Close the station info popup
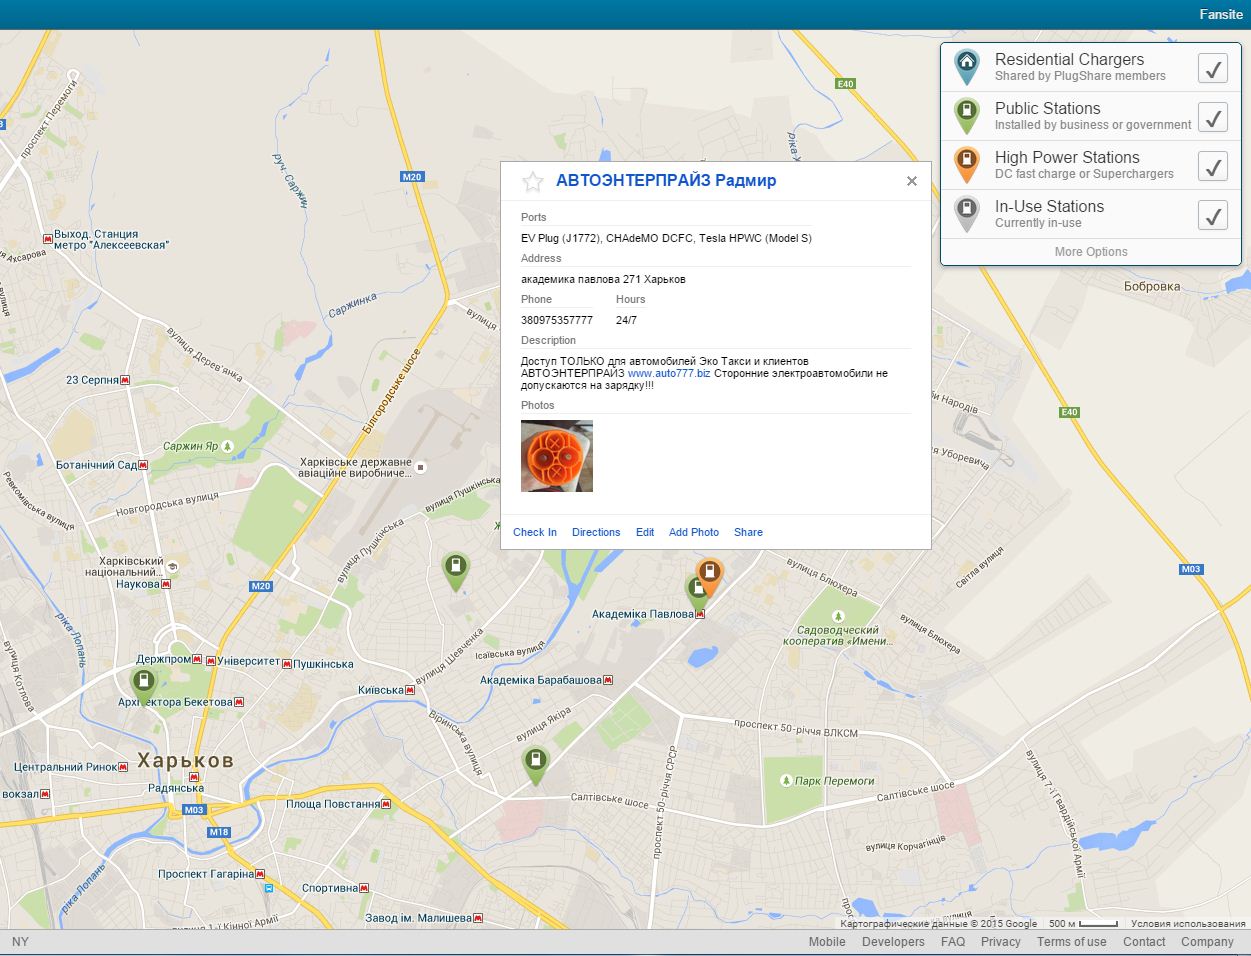The width and height of the screenshot is (1251, 956). [x=911, y=181]
